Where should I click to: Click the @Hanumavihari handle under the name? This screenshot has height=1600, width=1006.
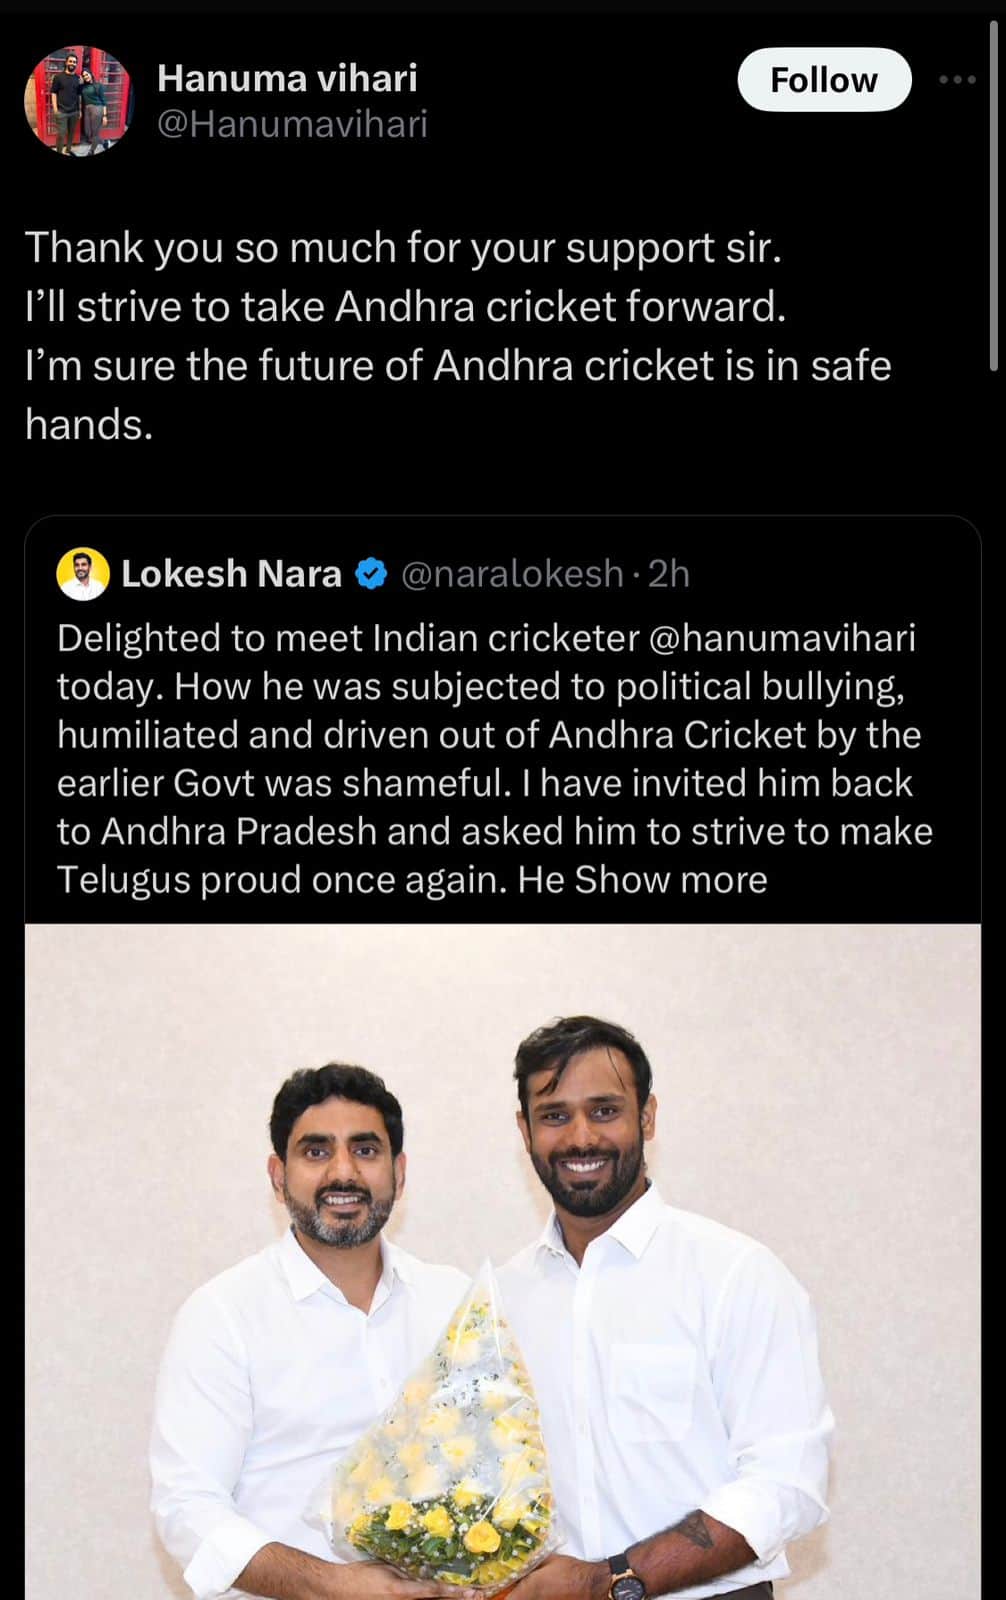tap(292, 124)
